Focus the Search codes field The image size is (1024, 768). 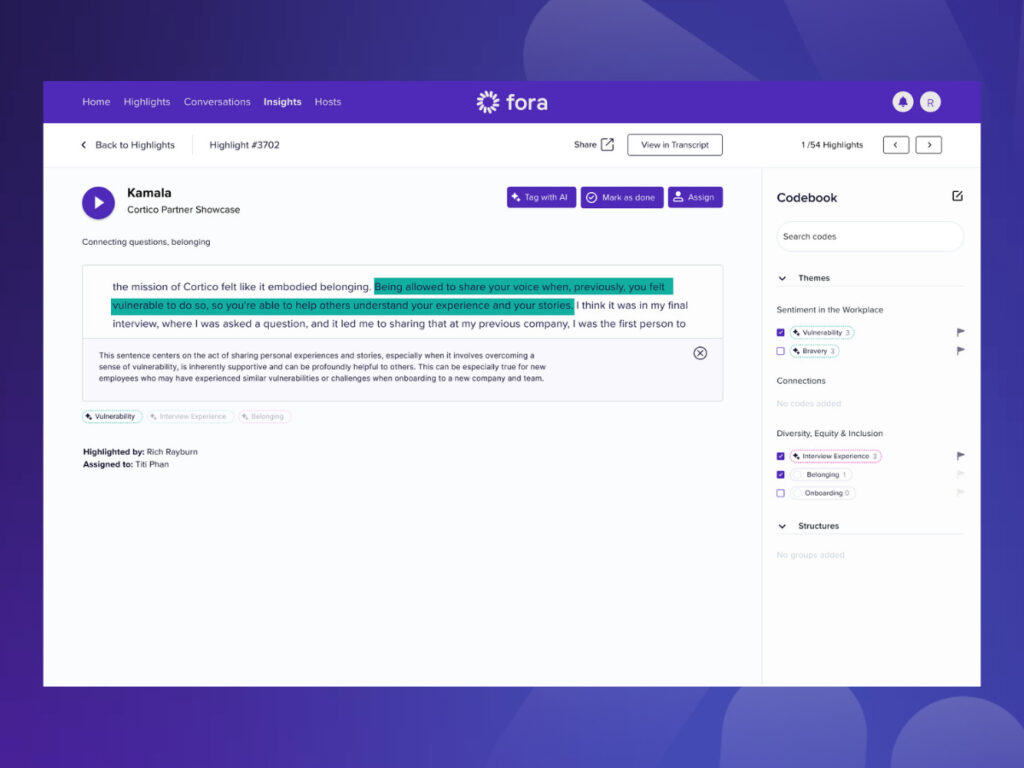coord(870,236)
